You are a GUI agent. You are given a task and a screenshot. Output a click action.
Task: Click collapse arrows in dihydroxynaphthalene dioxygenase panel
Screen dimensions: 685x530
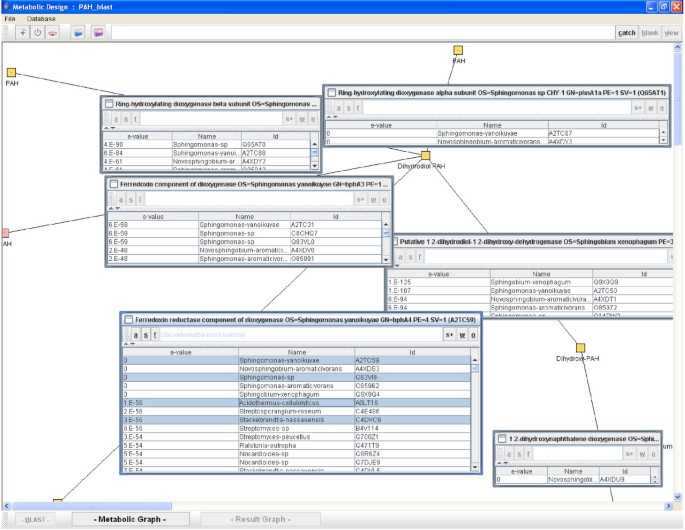(503, 463)
